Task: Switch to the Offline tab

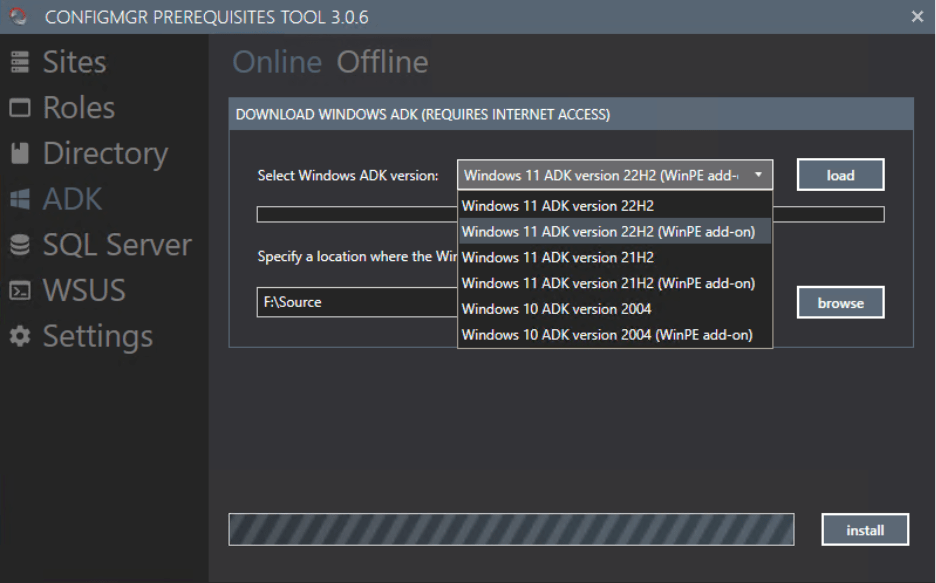Action: (382, 61)
